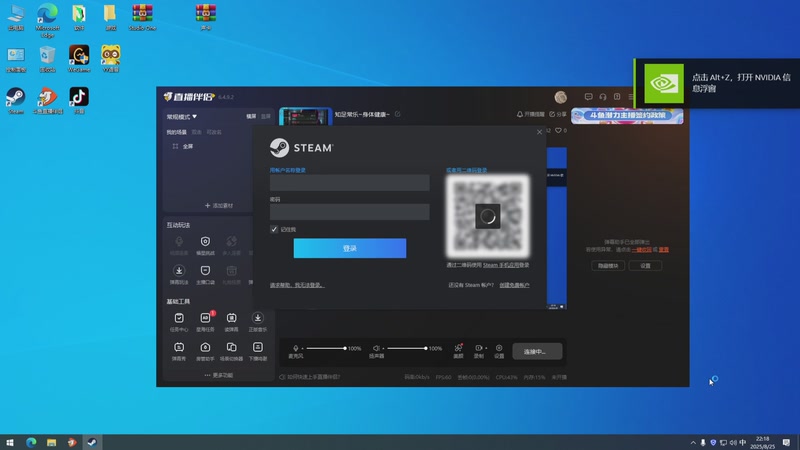Open the orange live-companion desktop shortcut
Screen dimensions: 800x450
pyautogui.click(x=47, y=100)
